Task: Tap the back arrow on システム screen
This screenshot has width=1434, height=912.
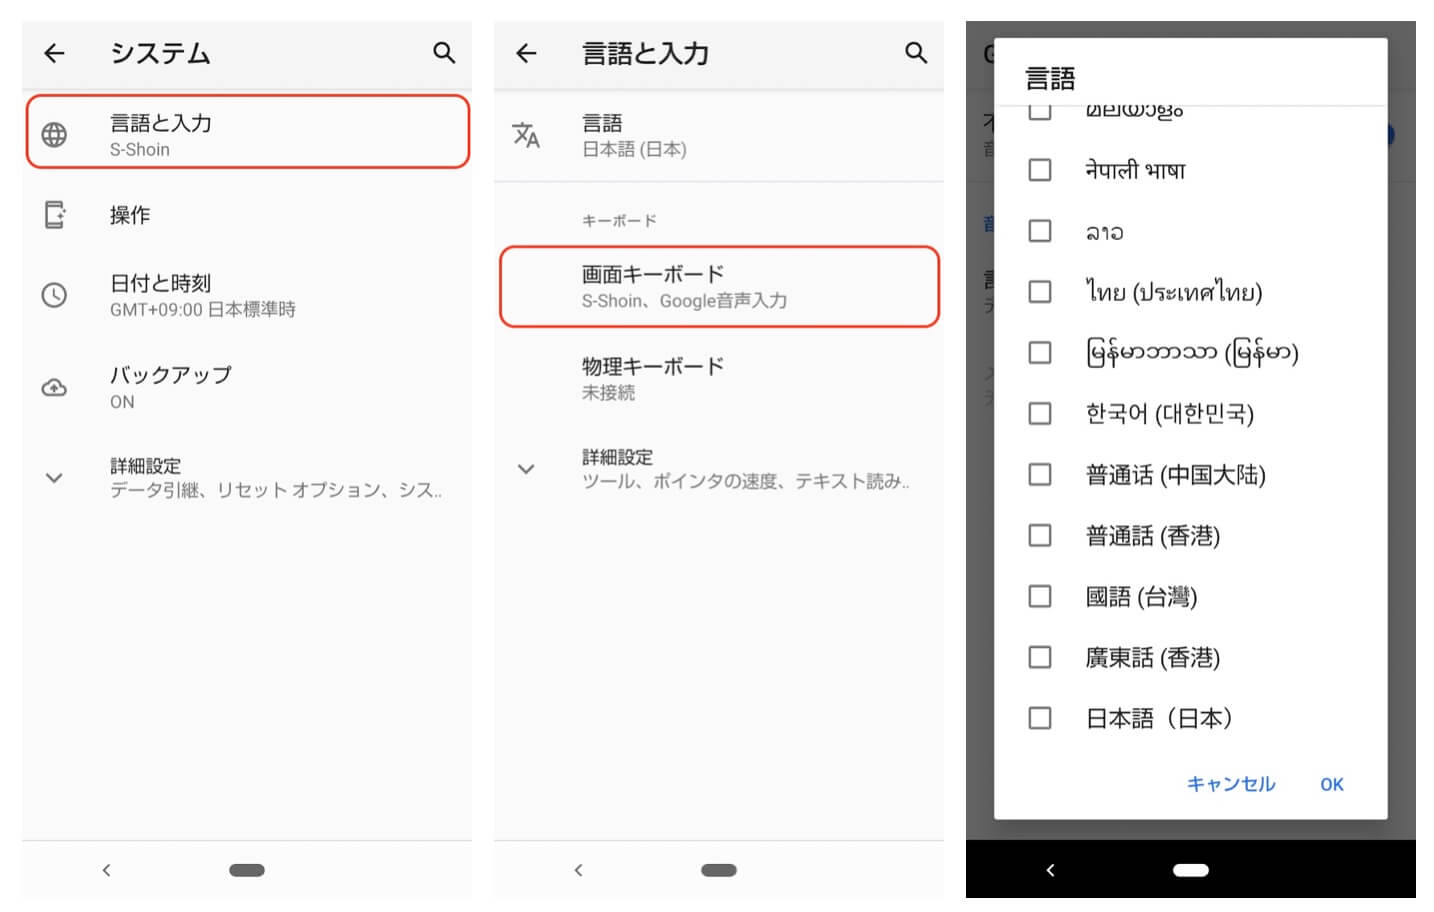Action: click(x=55, y=53)
